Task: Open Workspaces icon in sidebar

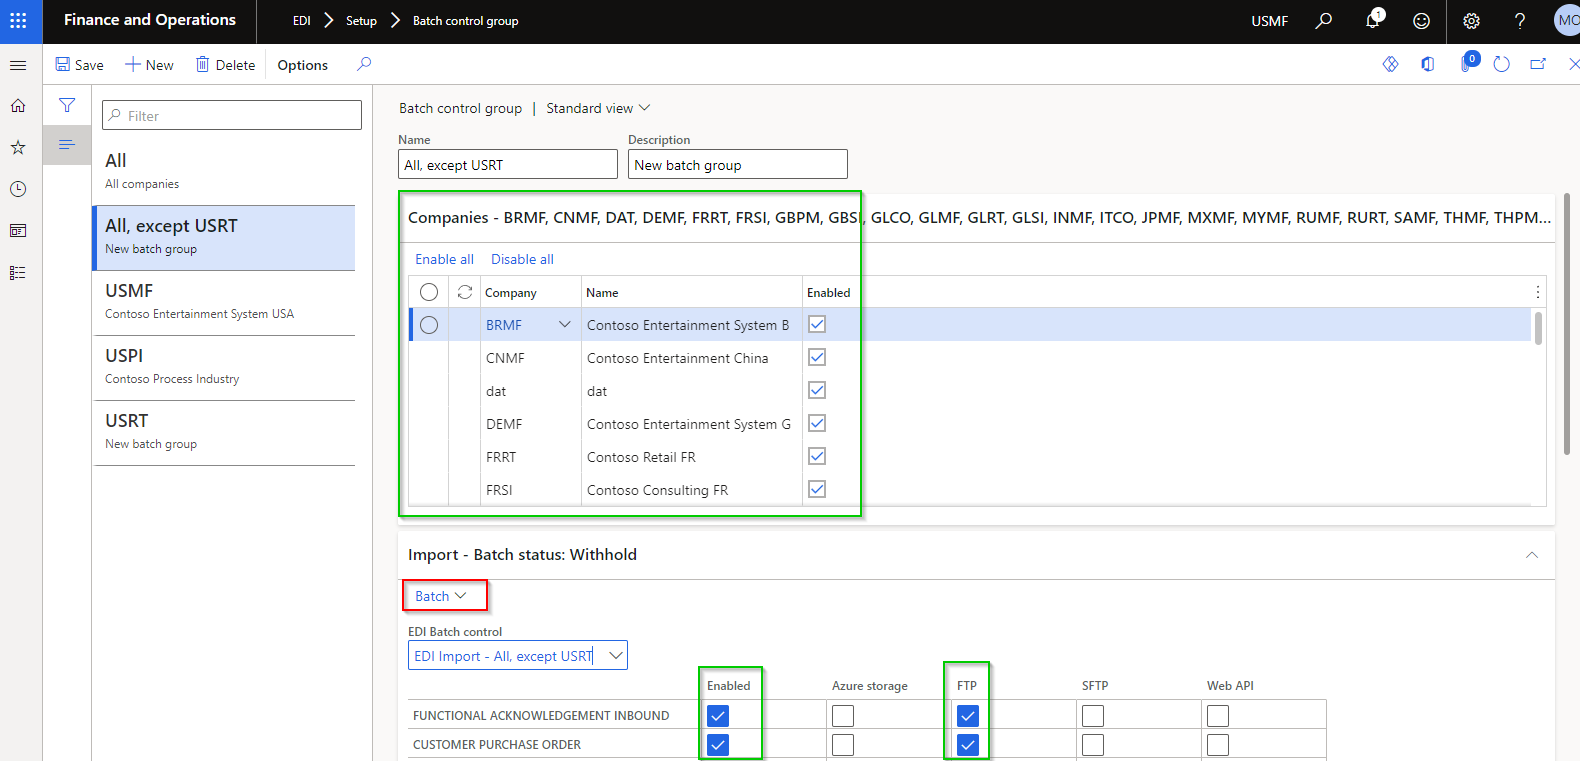Action: pos(18,231)
